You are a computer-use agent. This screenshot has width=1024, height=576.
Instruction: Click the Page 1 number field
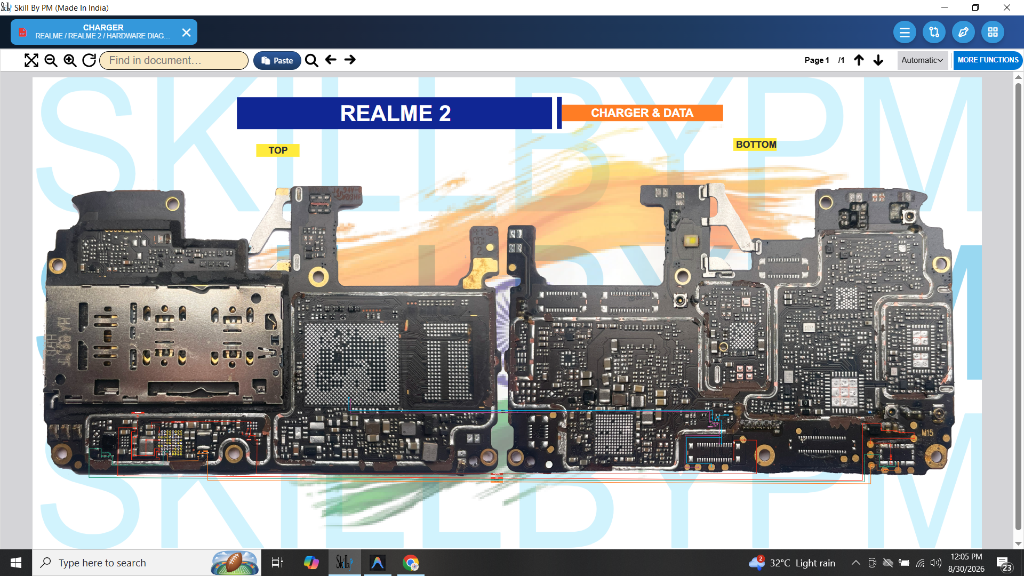tap(816, 60)
